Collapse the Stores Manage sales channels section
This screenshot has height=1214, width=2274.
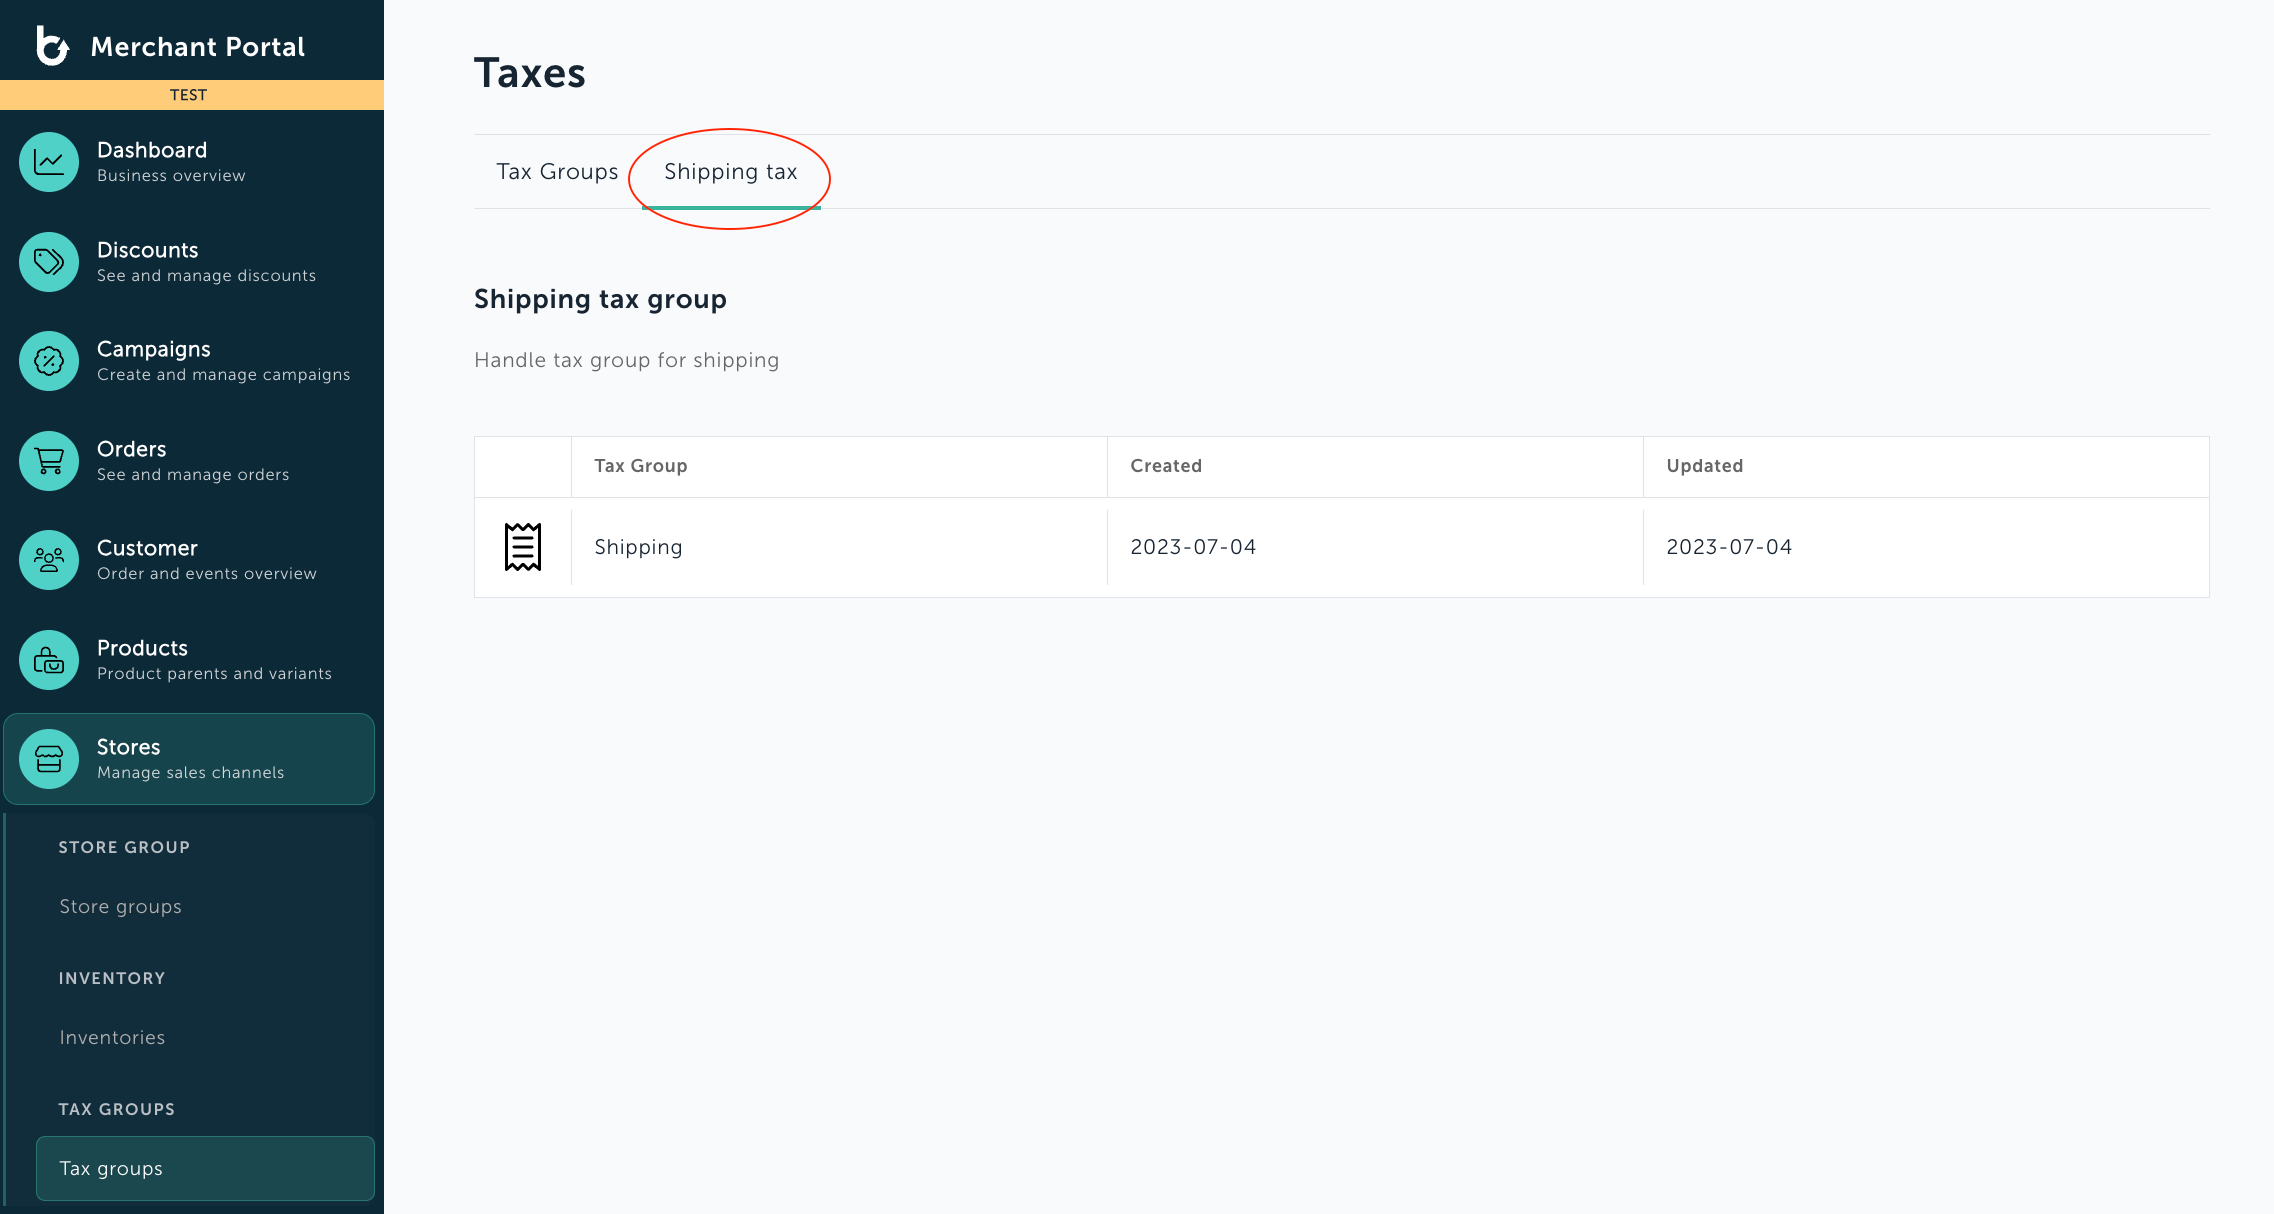pos(189,759)
